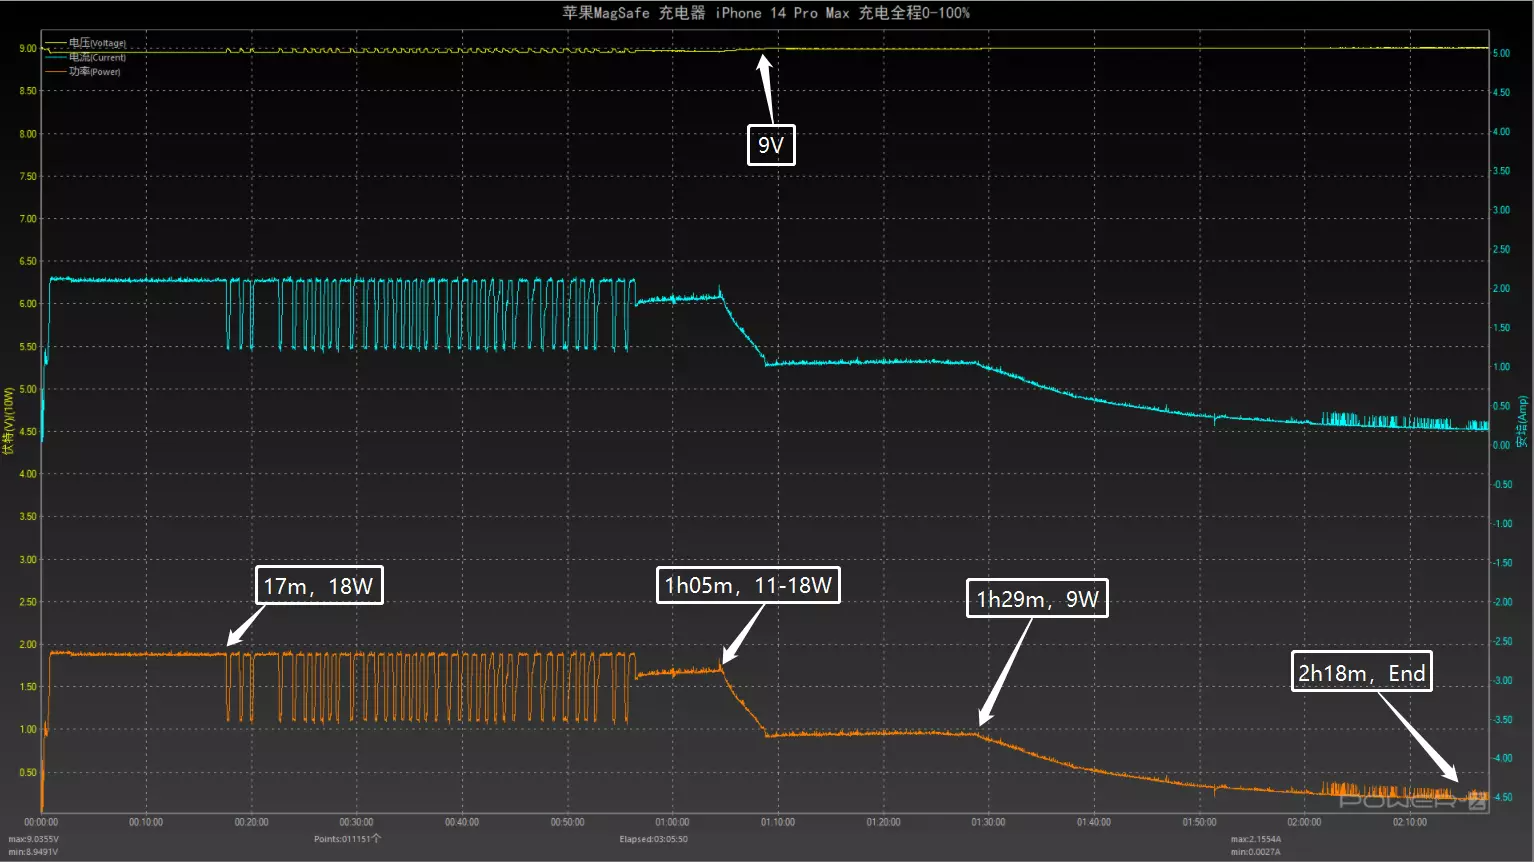
Task: Click the 8.00 left axis value
Action: (28, 133)
